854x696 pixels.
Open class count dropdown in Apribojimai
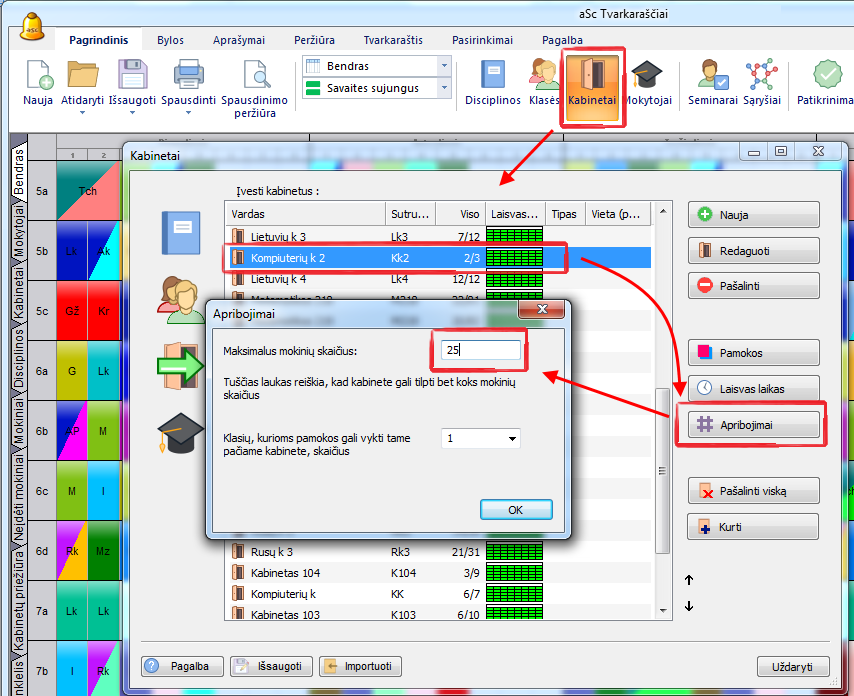pyautogui.click(x=513, y=438)
